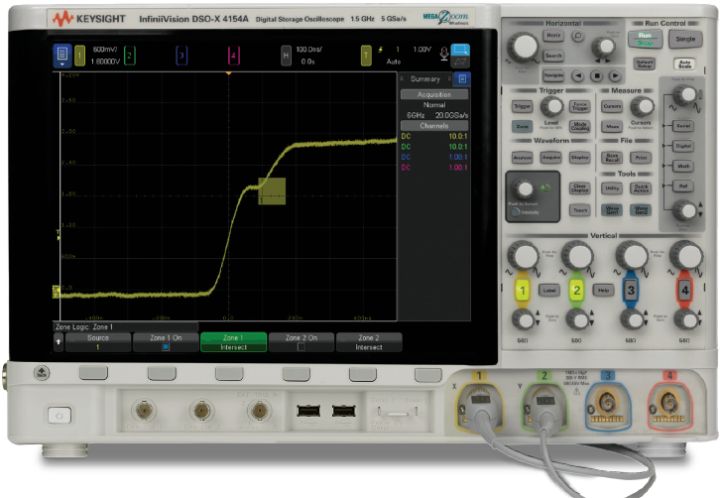Toggle the Wave Gen1 key
The image size is (720, 498).
pyautogui.click(x=612, y=210)
